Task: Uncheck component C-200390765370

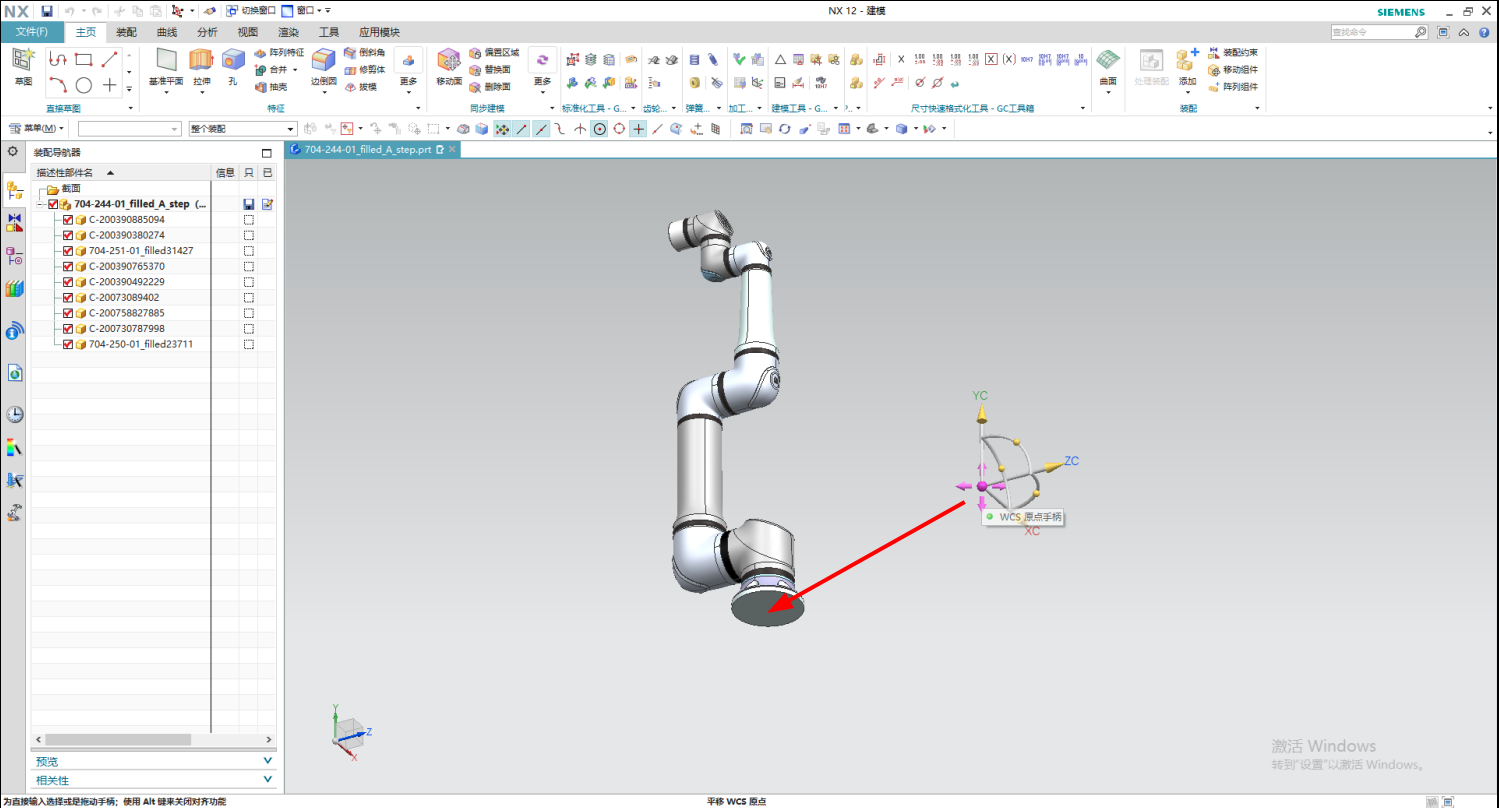Action: pos(68,266)
